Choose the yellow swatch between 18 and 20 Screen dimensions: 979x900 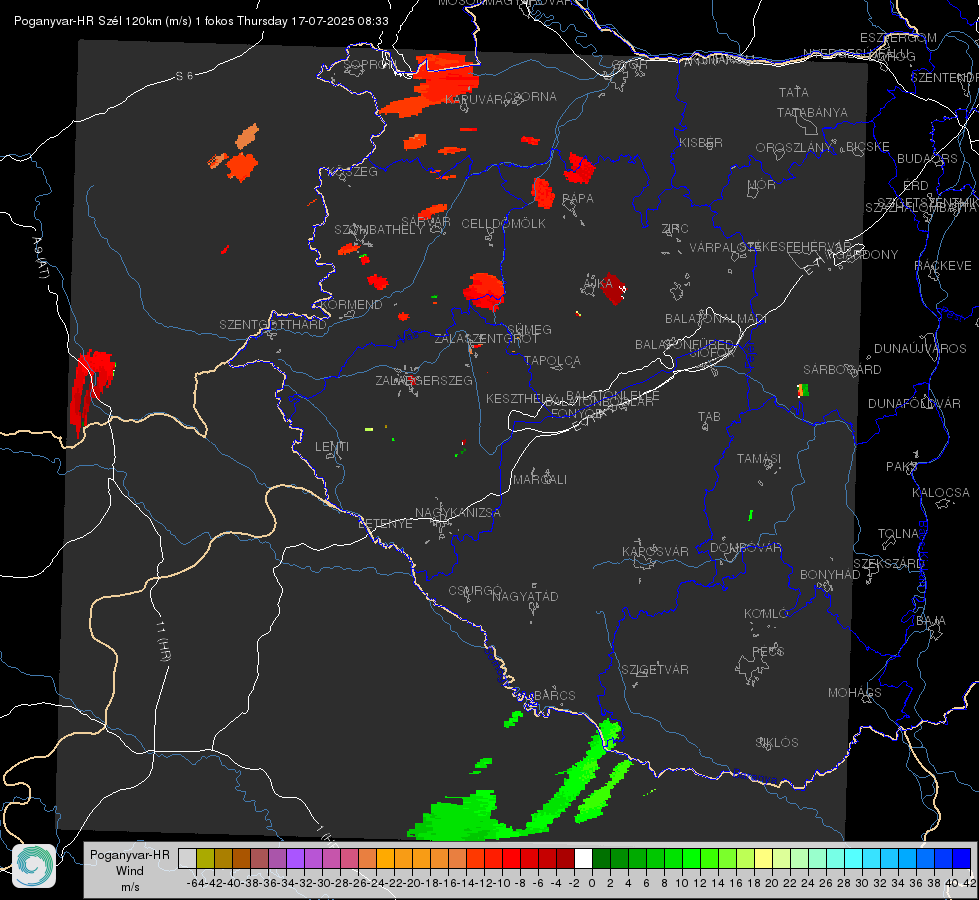pos(763,859)
